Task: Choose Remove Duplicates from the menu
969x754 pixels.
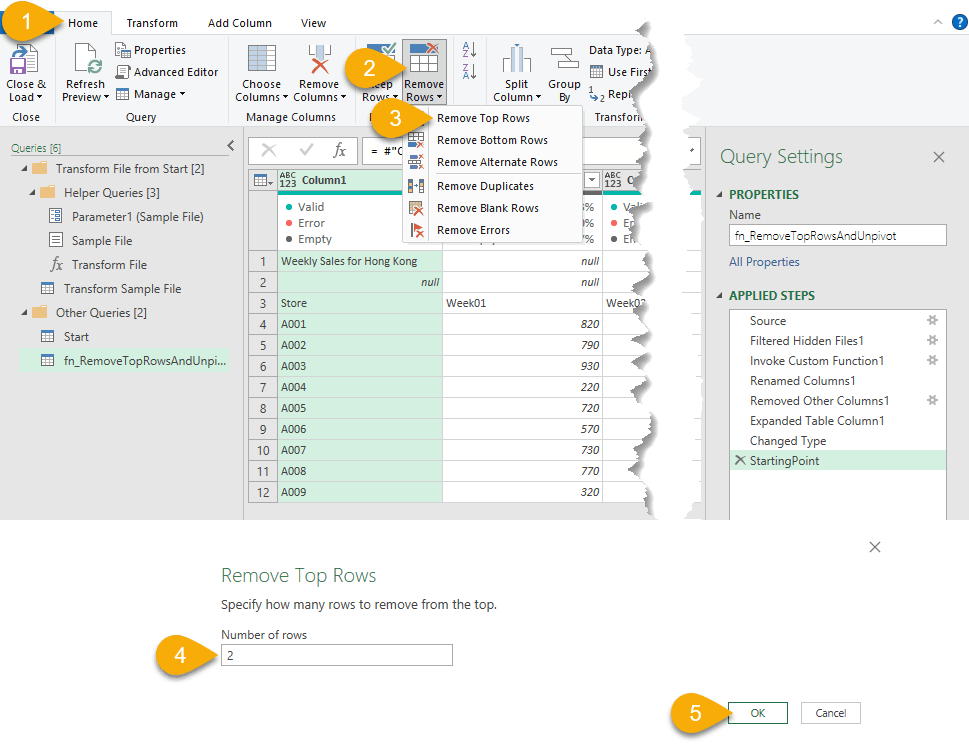Action: [485, 186]
